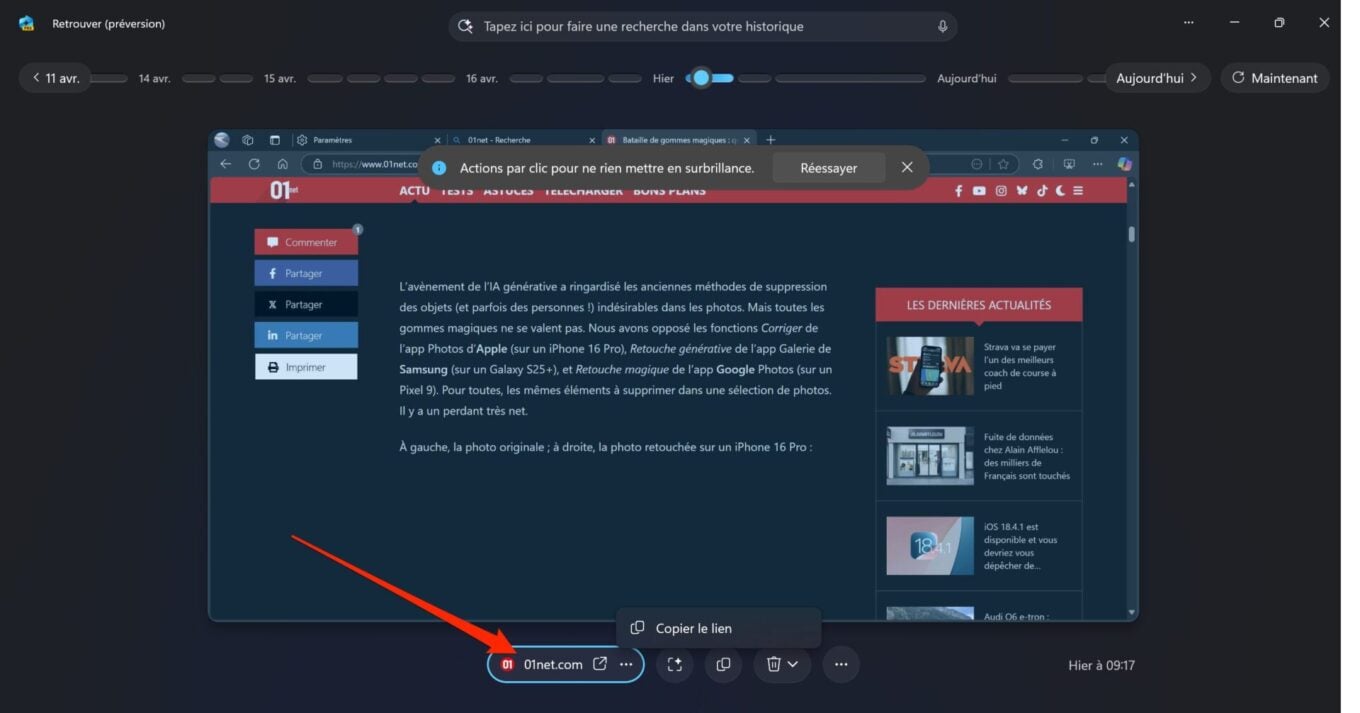Open the Recall title bar three-dot menu
The image size is (1360, 713).
click(x=1188, y=23)
